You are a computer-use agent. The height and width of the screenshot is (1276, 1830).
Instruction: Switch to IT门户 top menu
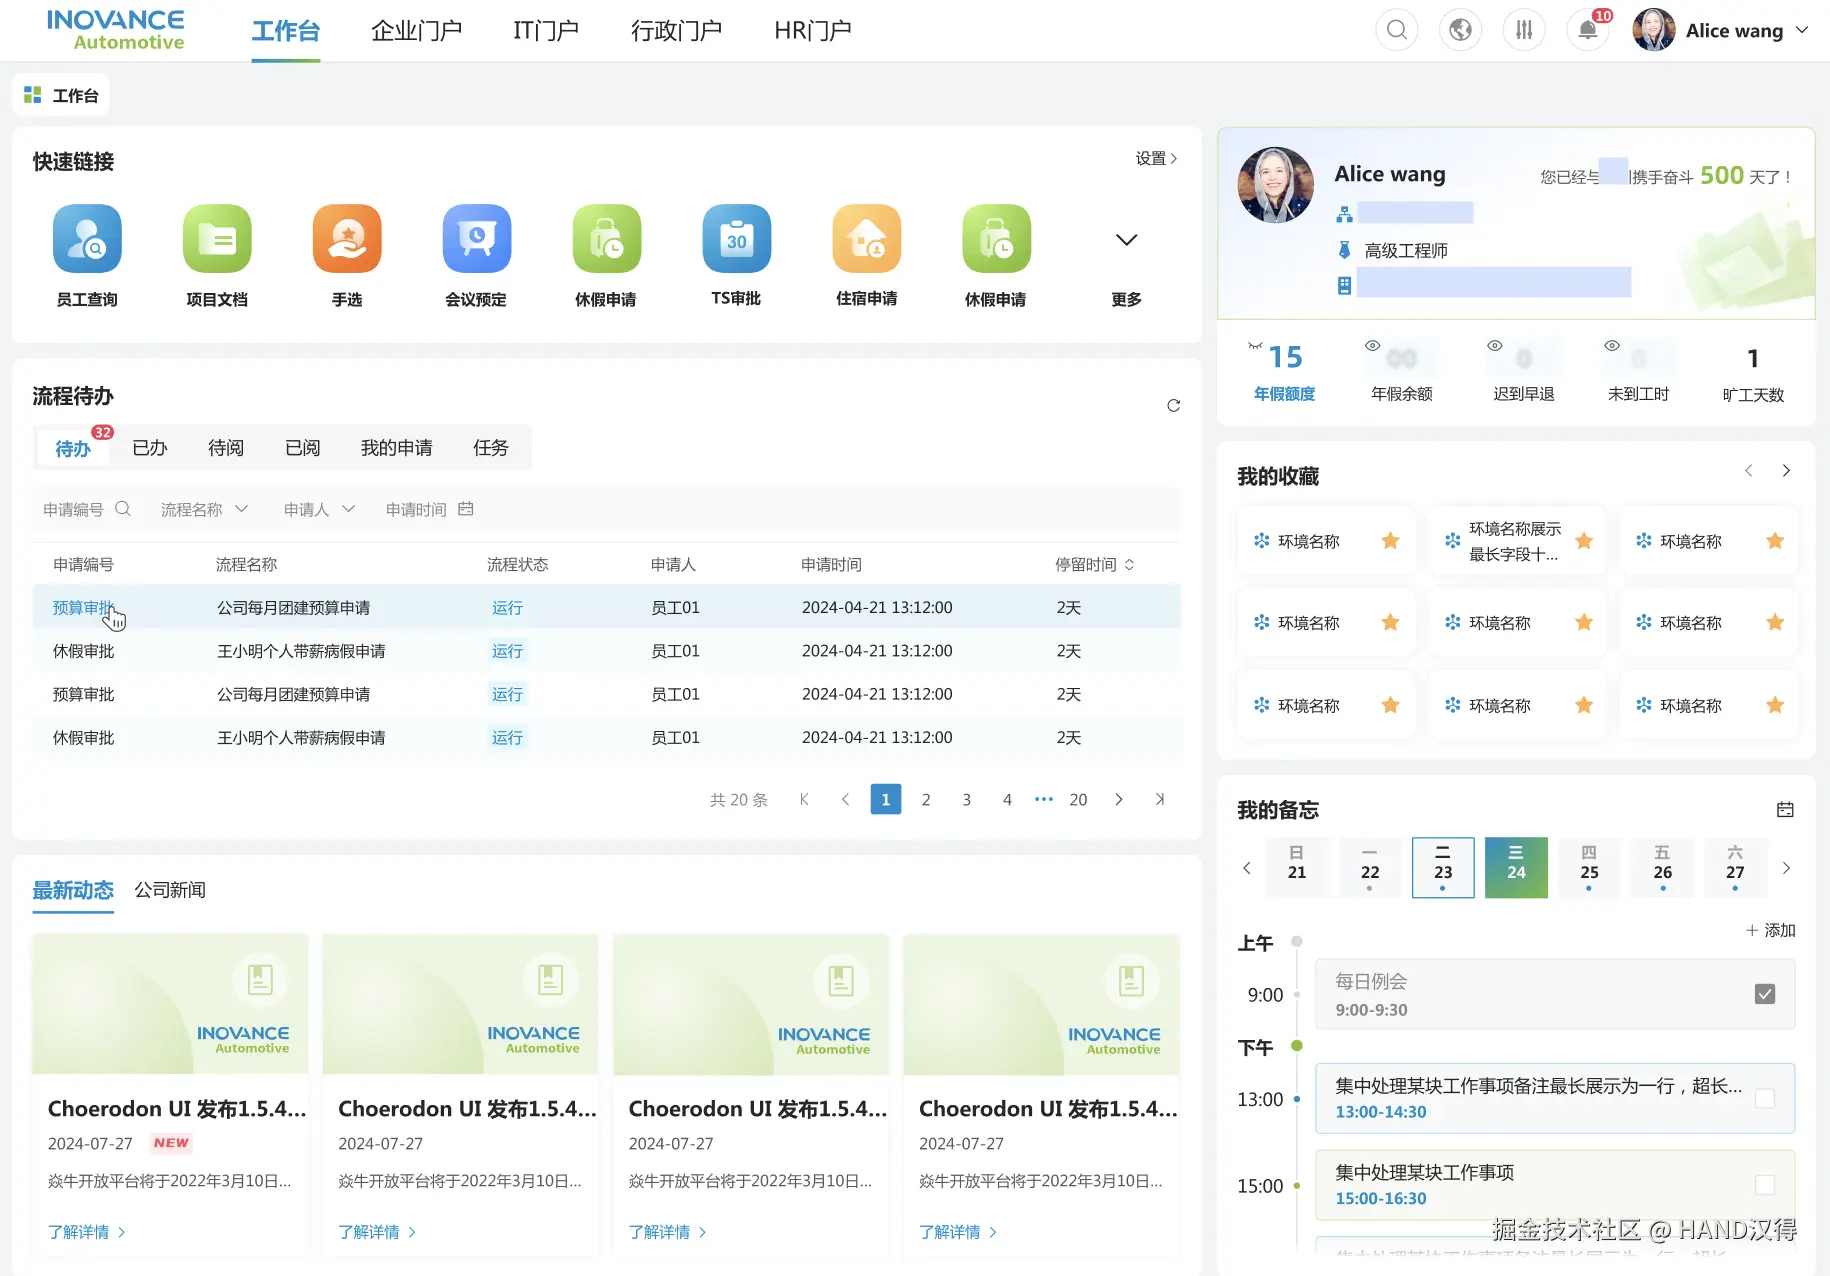click(546, 30)
